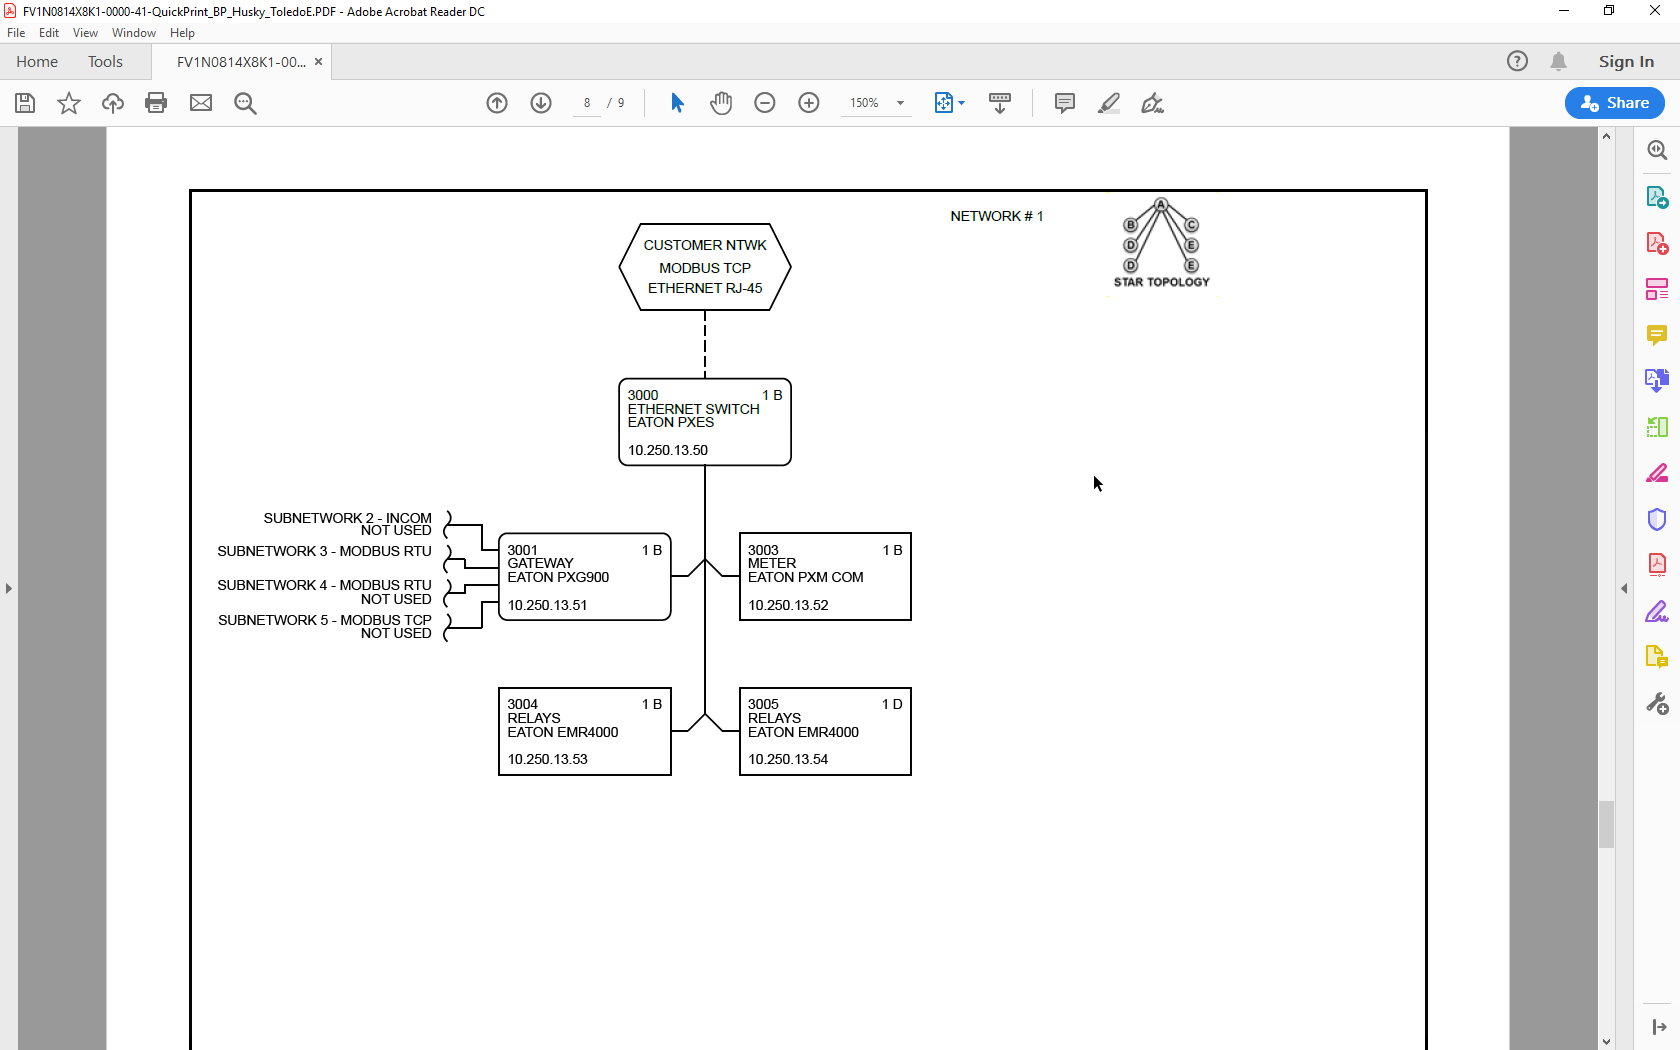This screenshot has width=1680, height=1050.
Task: Zoom out with the minus button
Action: click(x=765, y=103)
